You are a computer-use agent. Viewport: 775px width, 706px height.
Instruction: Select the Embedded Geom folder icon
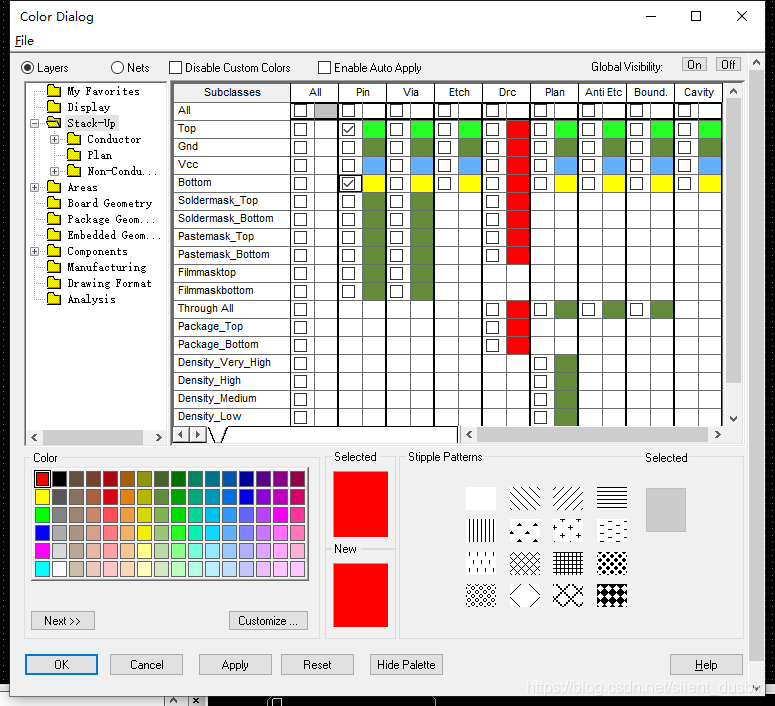53,235
